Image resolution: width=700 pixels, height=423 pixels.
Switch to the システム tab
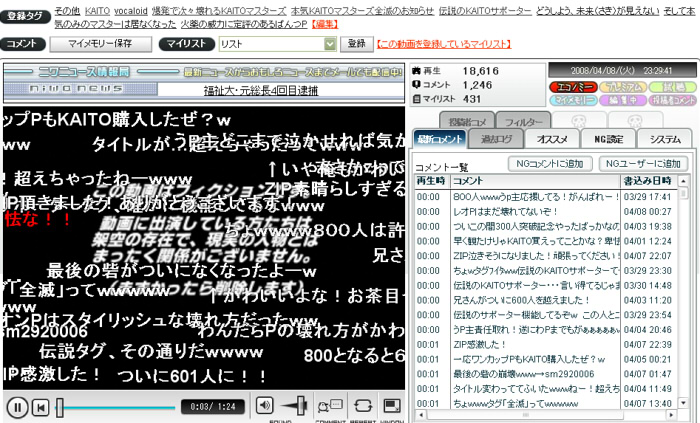click(665, 139)
